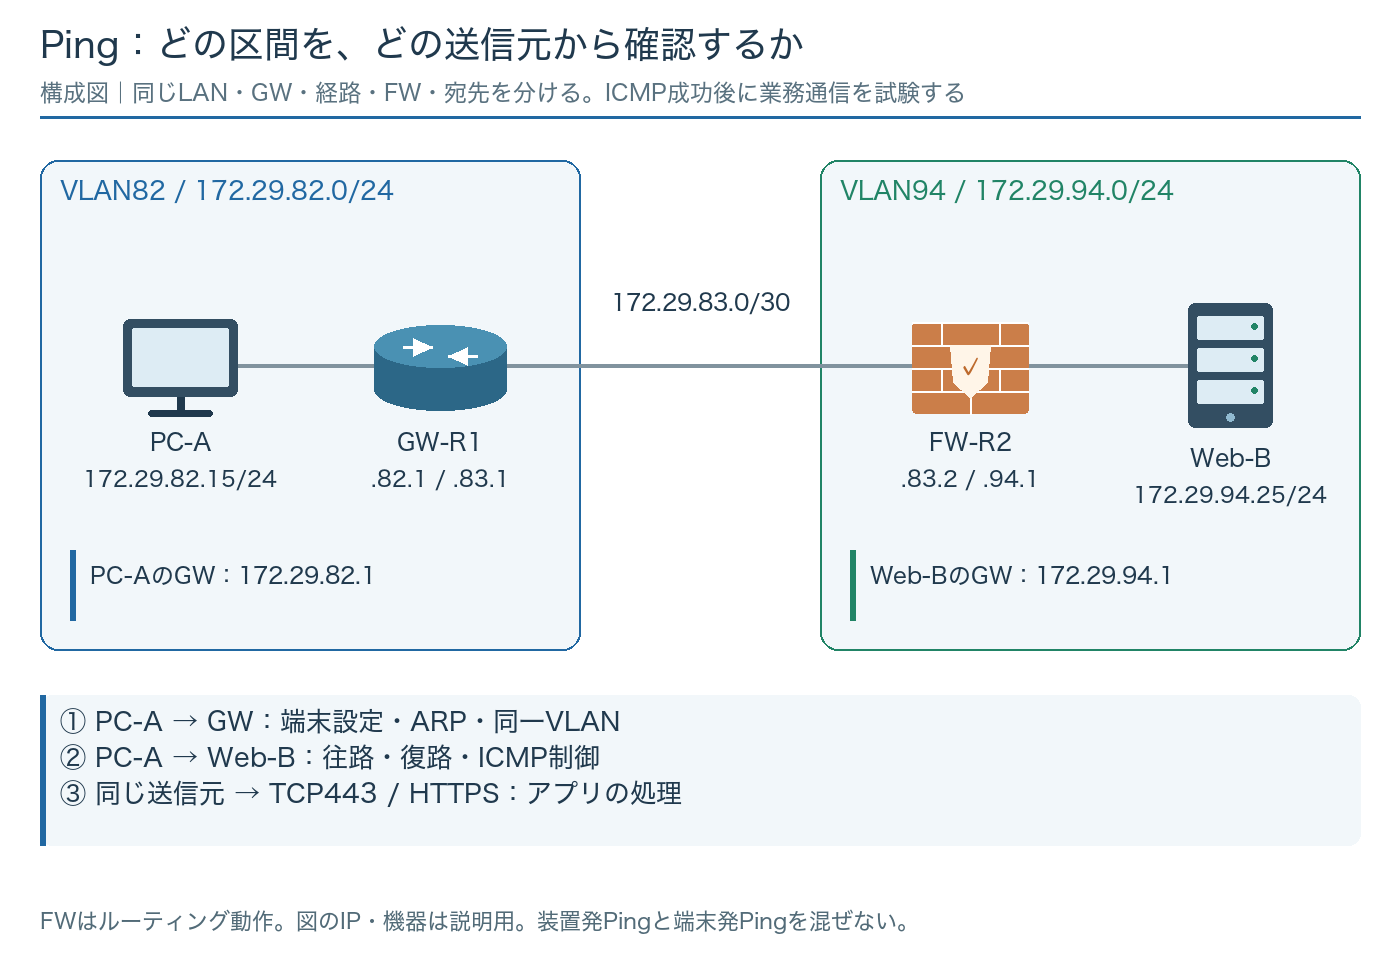
Task: Click the 'GW-R1' device label
Action: 439,442
